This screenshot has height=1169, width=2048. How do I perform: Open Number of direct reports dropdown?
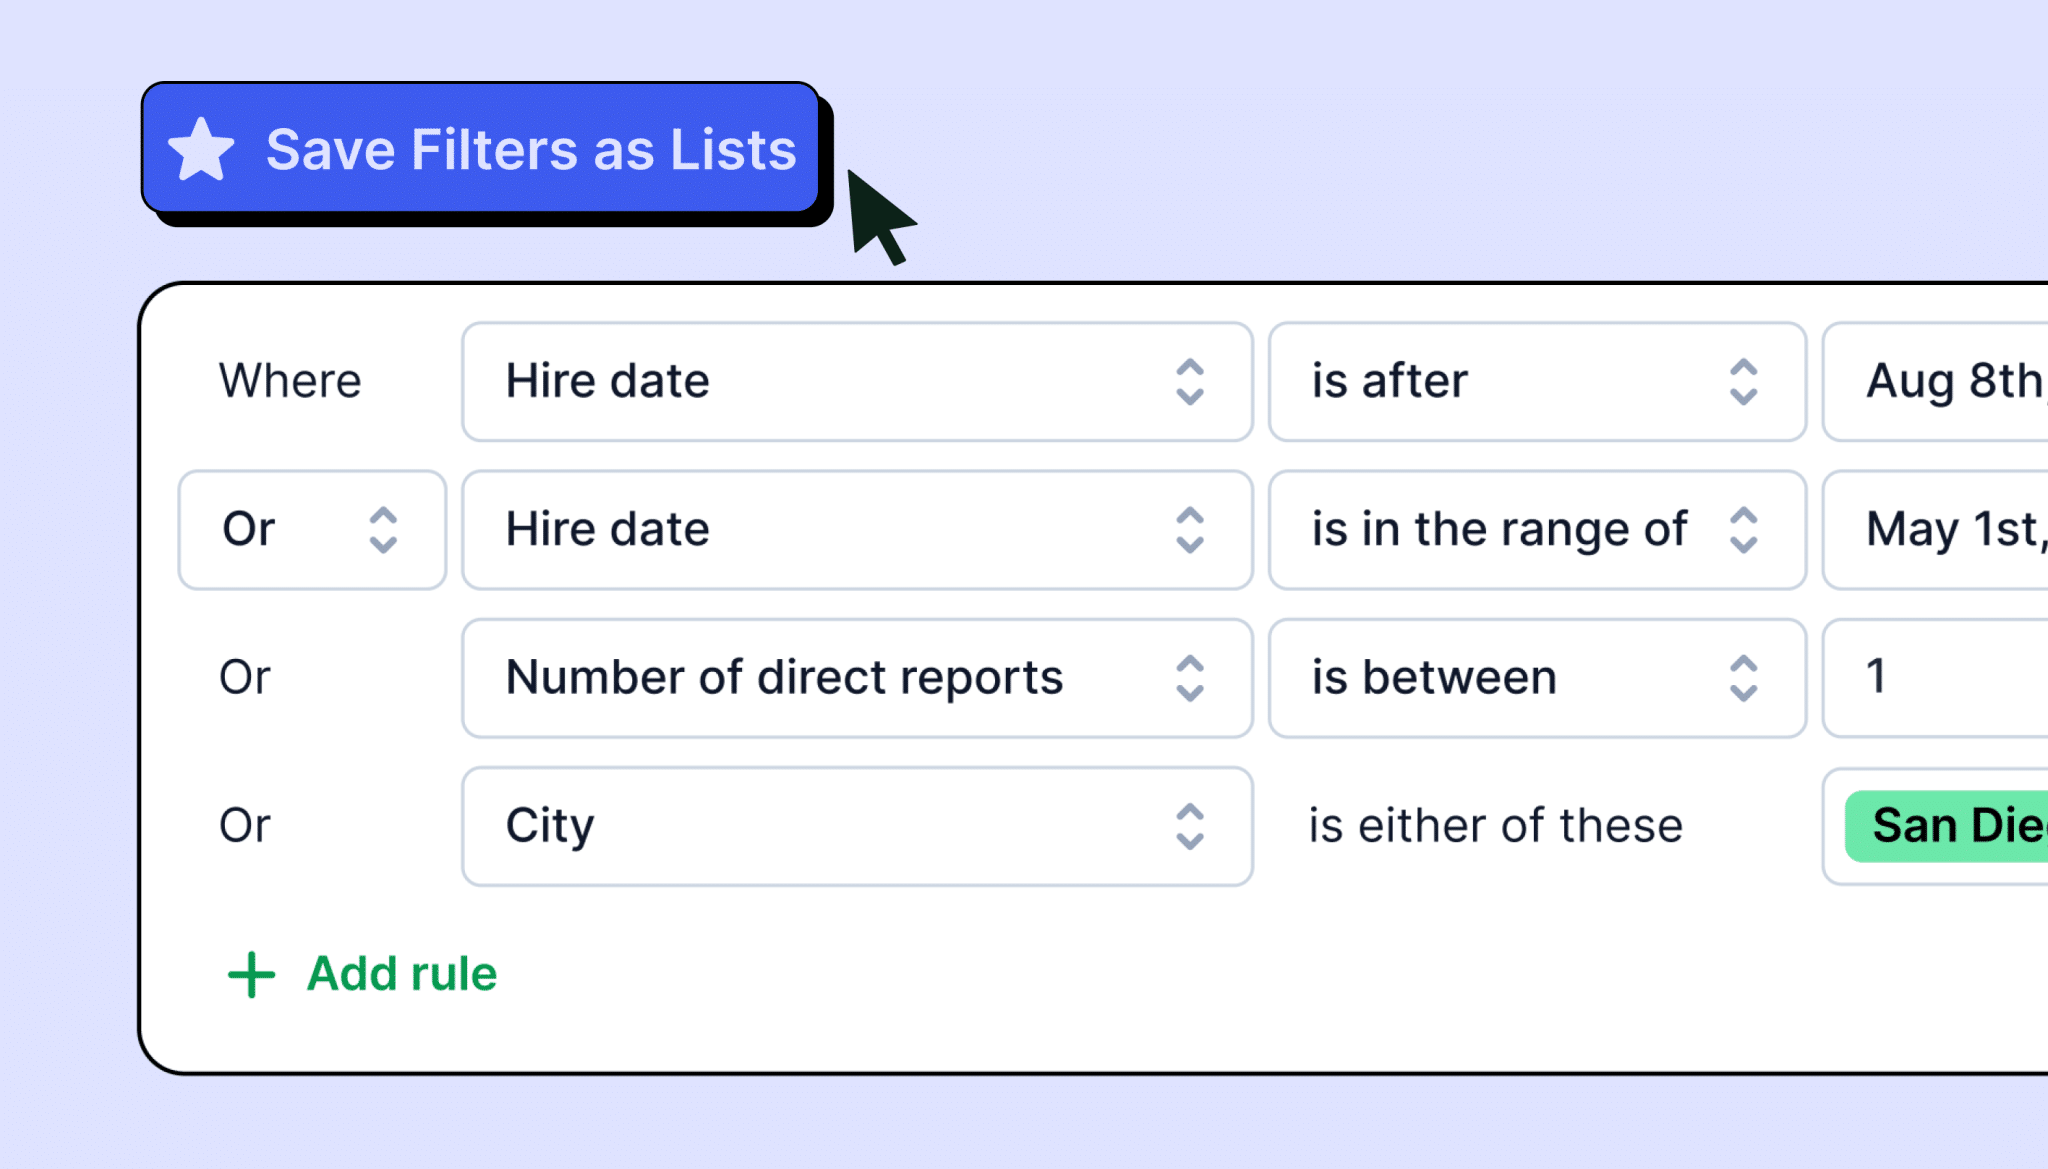857,678
